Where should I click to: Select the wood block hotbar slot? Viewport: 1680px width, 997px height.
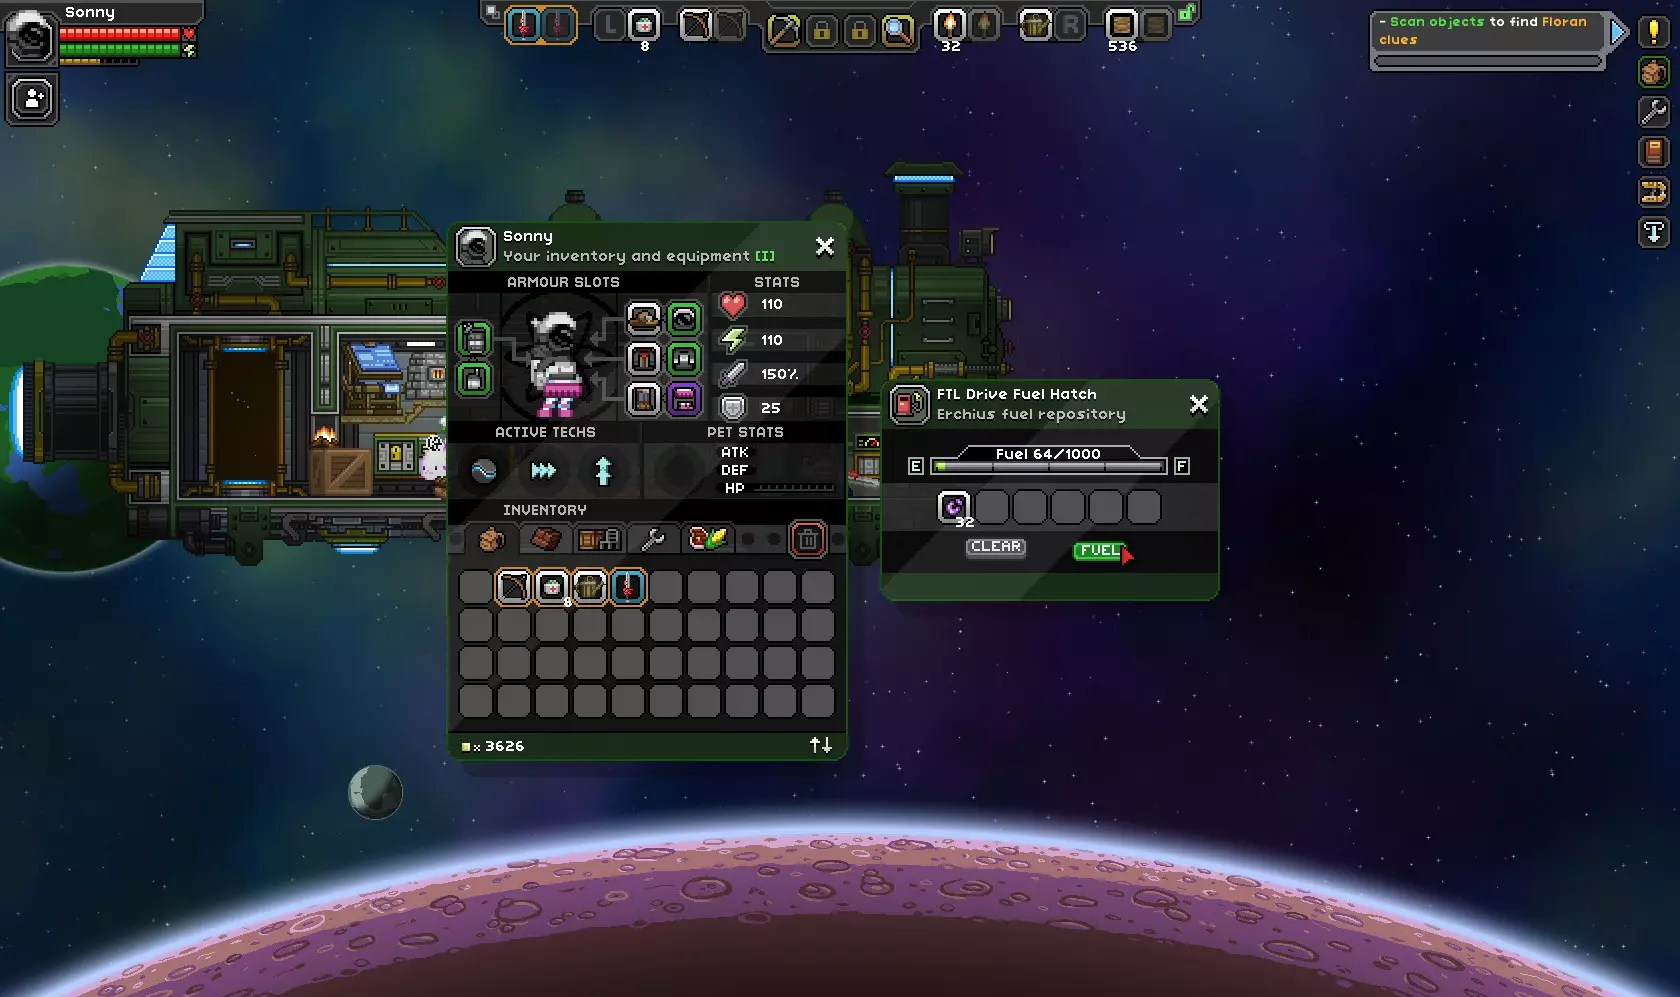[1121, 25]
